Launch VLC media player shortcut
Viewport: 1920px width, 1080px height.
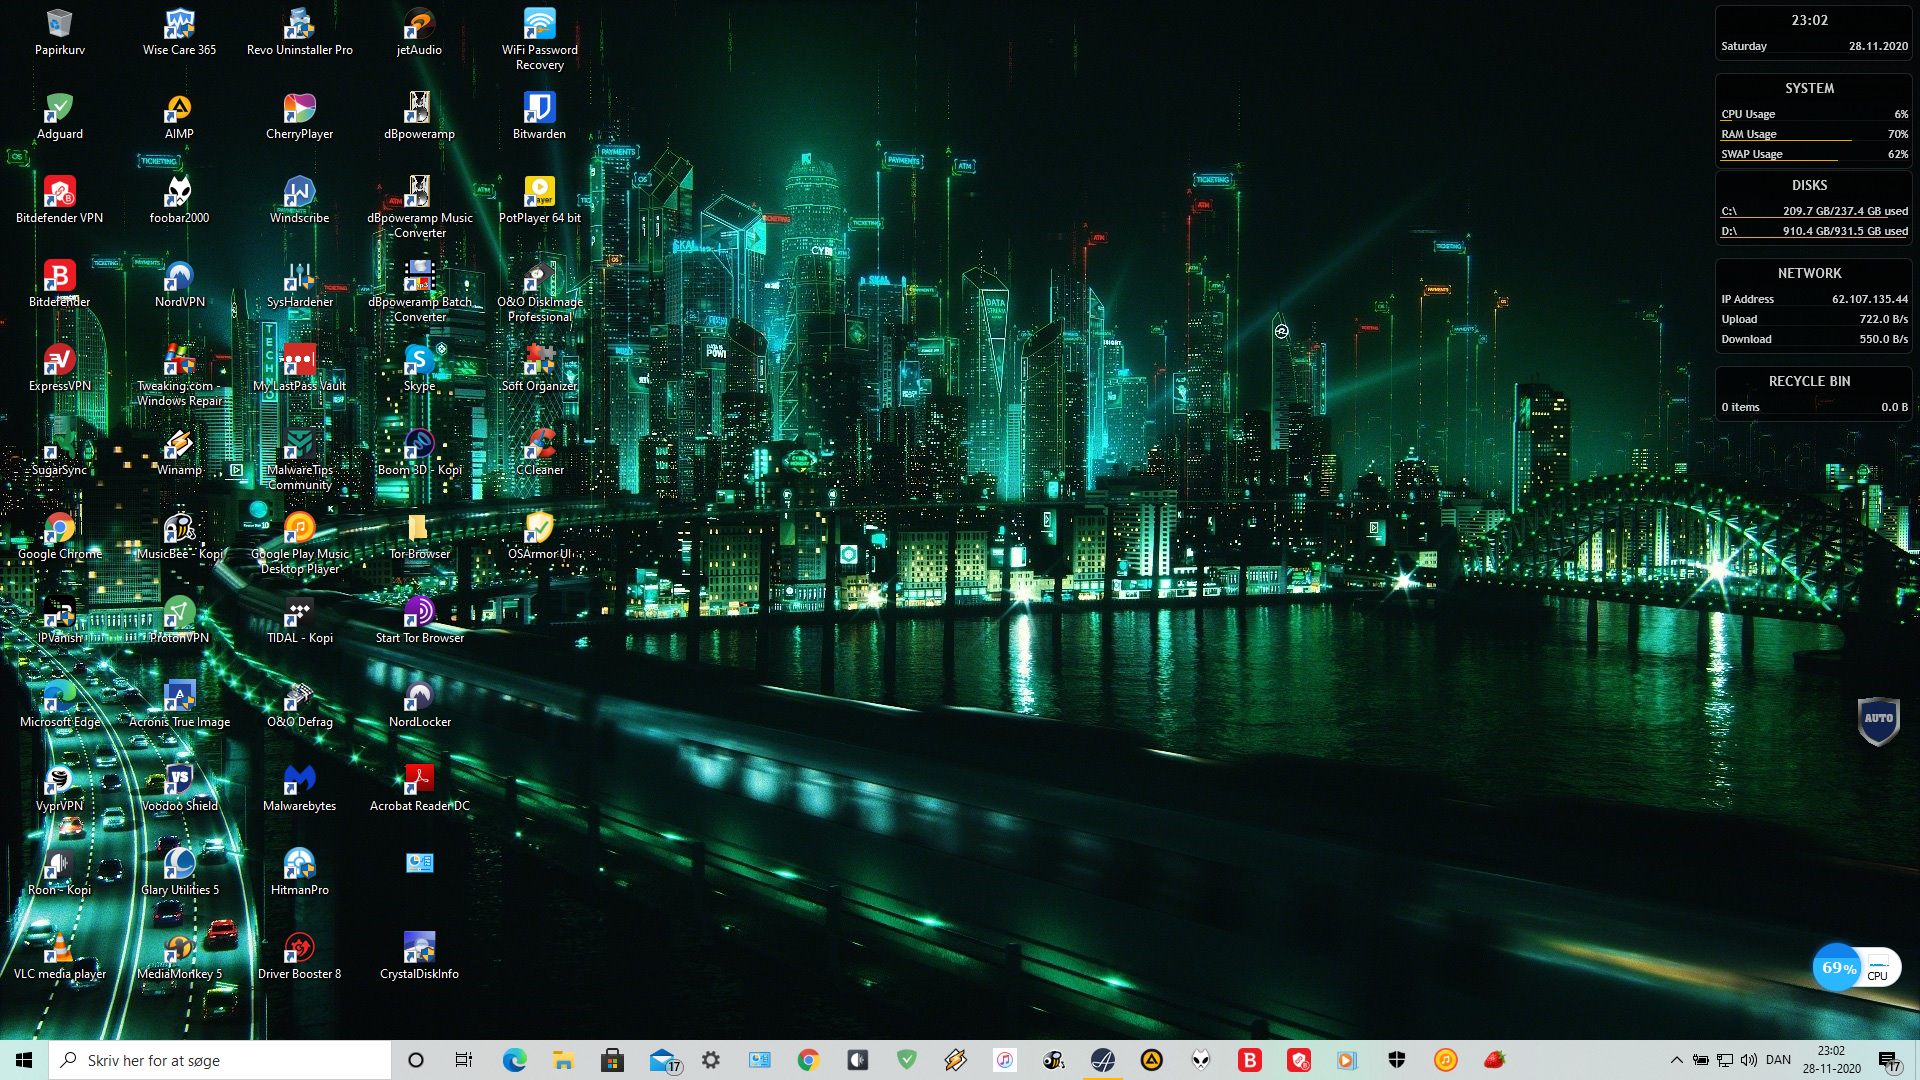coord(59,948)
